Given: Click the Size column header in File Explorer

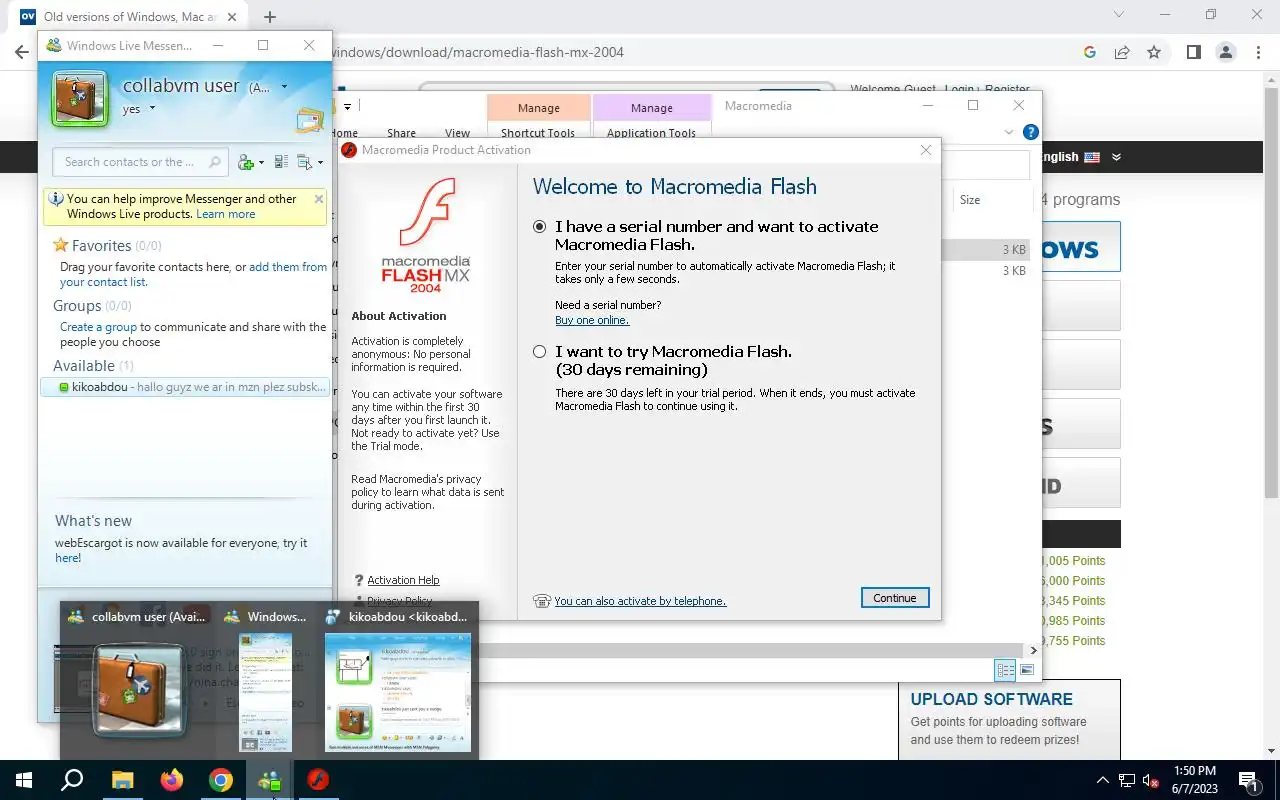Looking at the screenshot, I should tap(970, 200).
